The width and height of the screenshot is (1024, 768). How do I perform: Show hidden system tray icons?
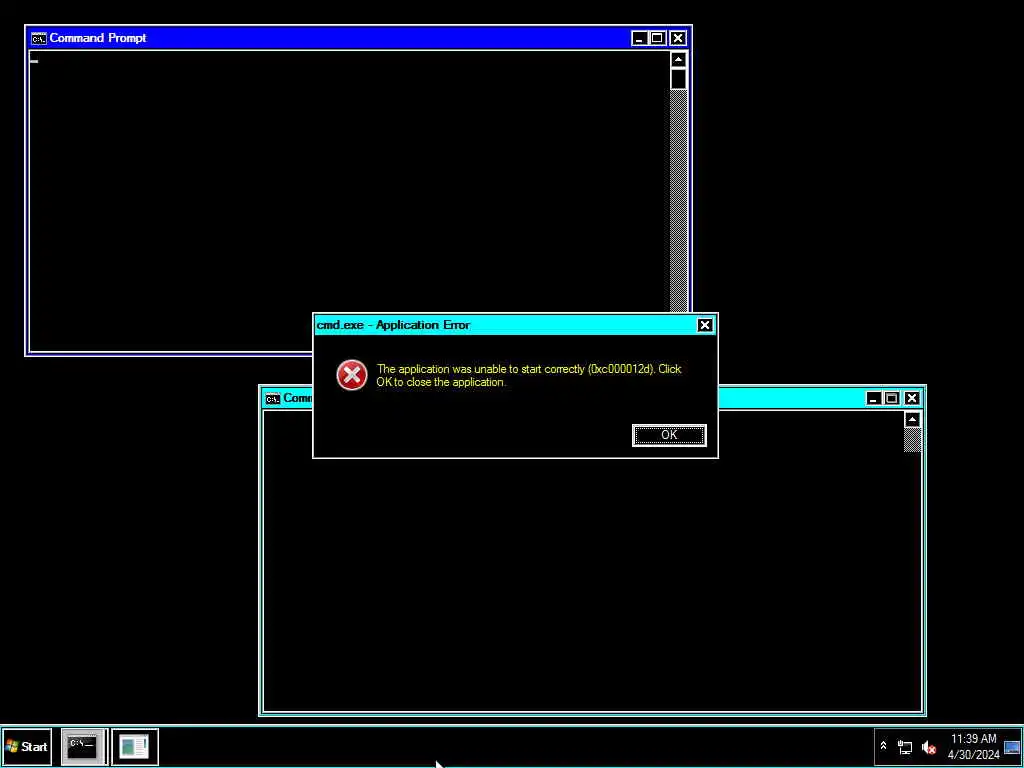coord(884,746)
